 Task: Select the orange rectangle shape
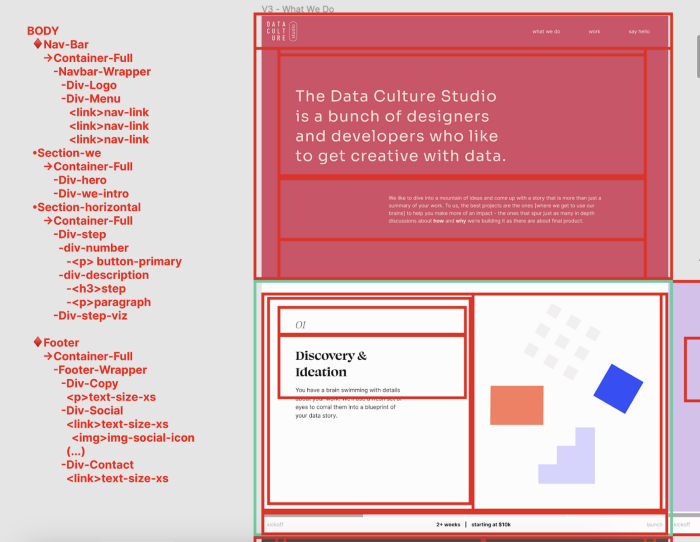[517, 405]
